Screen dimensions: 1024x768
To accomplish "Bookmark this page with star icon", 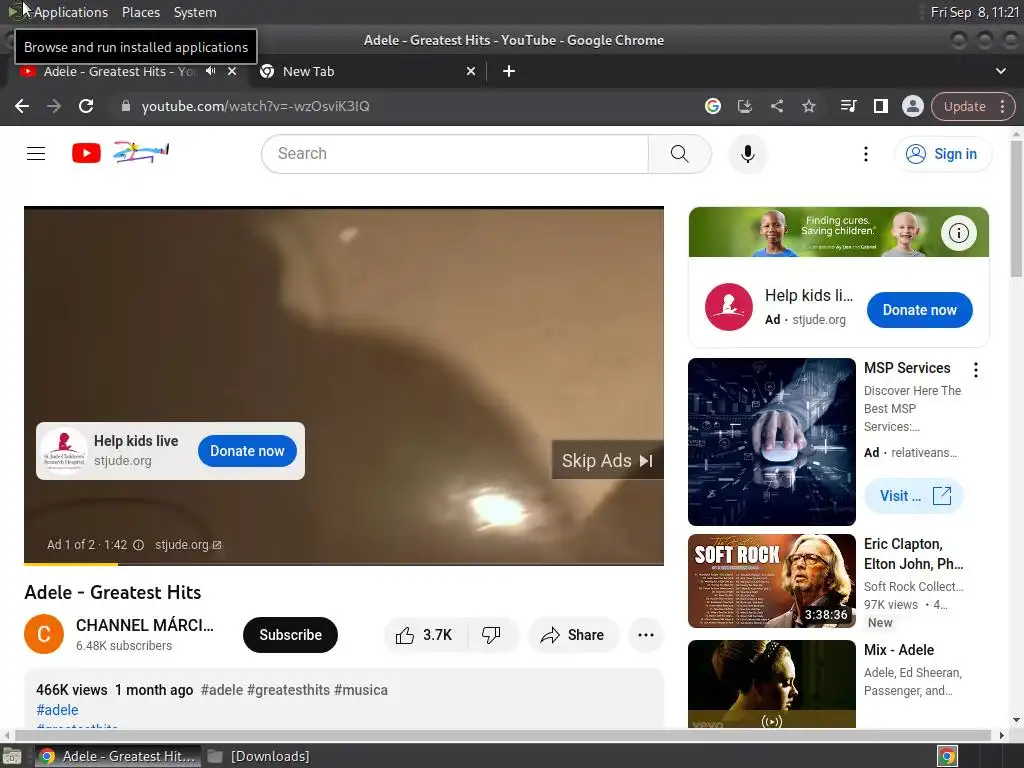I will click(x=808, y=106).
